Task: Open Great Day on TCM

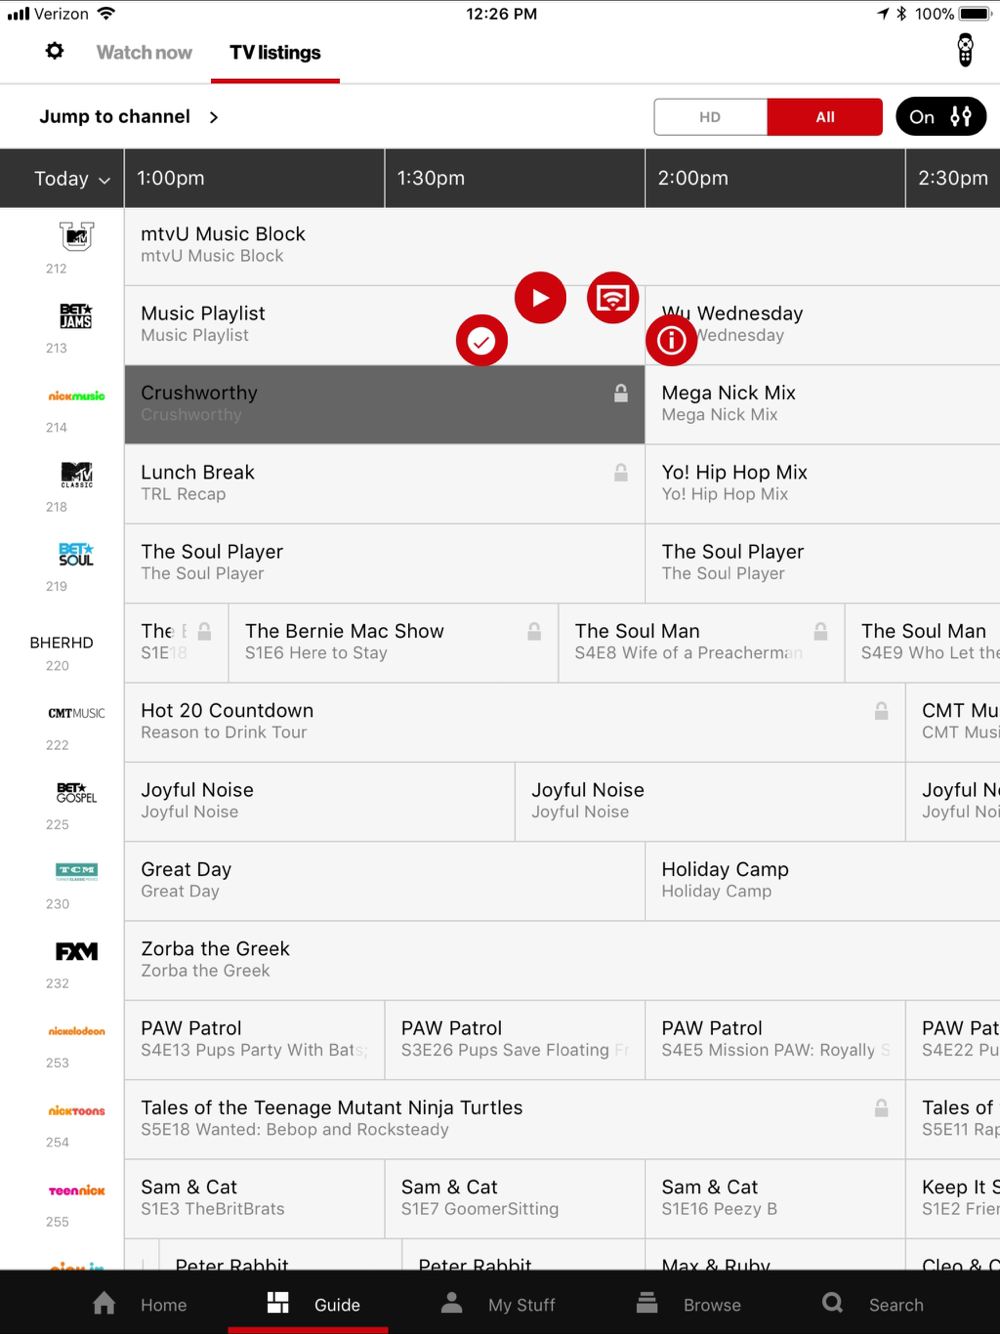Action: pyautogui.click(x=384, y=881)
